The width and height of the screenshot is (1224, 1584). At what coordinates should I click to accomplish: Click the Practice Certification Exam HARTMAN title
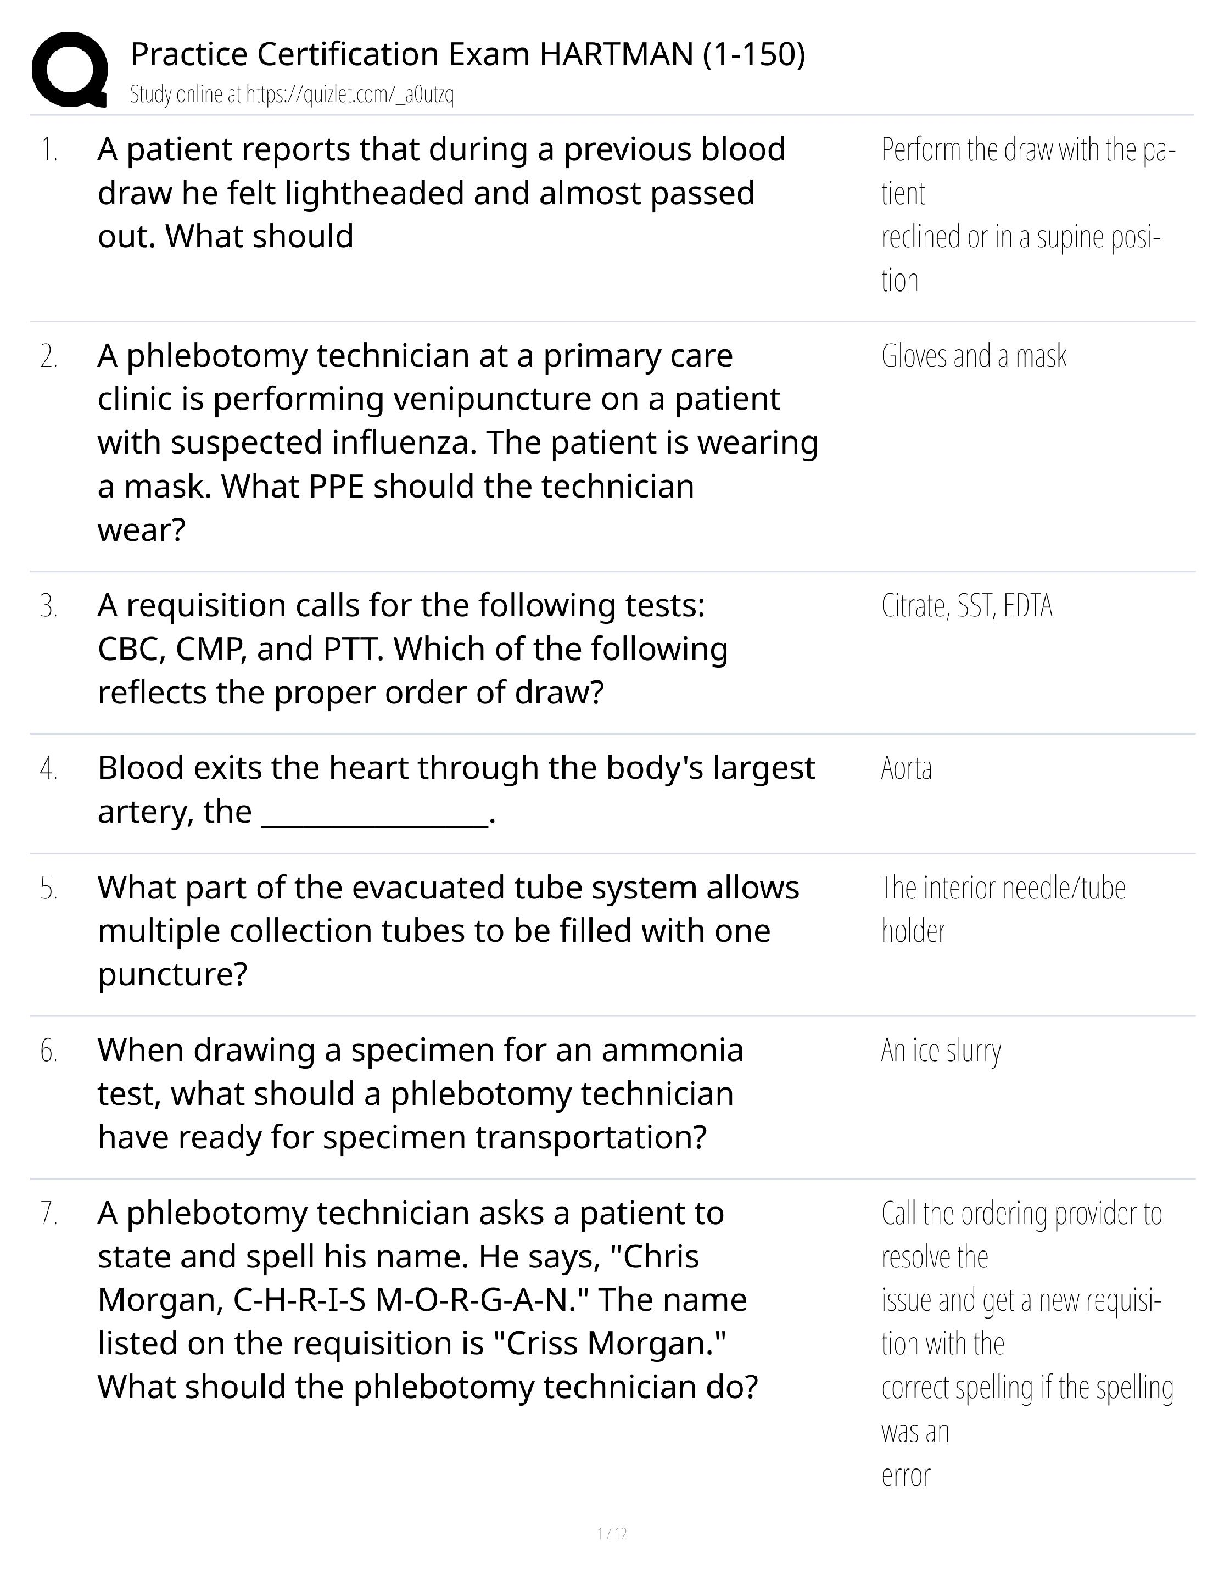[x=467, y=54]
